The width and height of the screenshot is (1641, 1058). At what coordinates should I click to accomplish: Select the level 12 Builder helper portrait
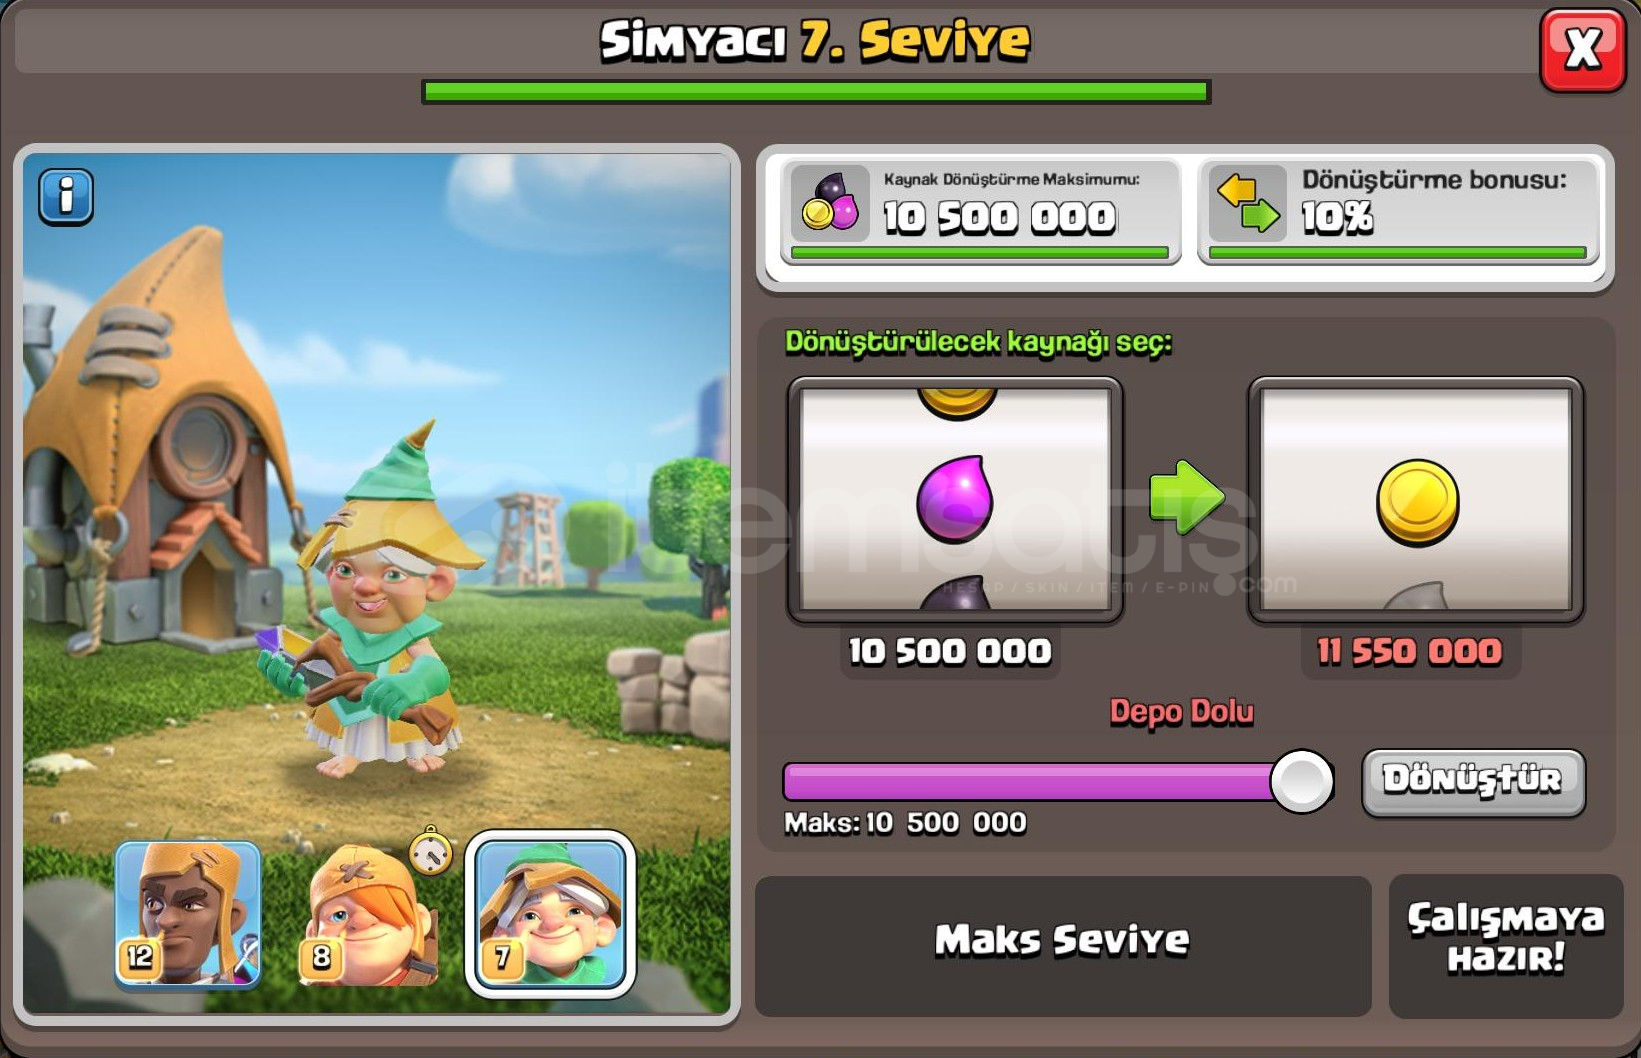click(x=188, y=914)
